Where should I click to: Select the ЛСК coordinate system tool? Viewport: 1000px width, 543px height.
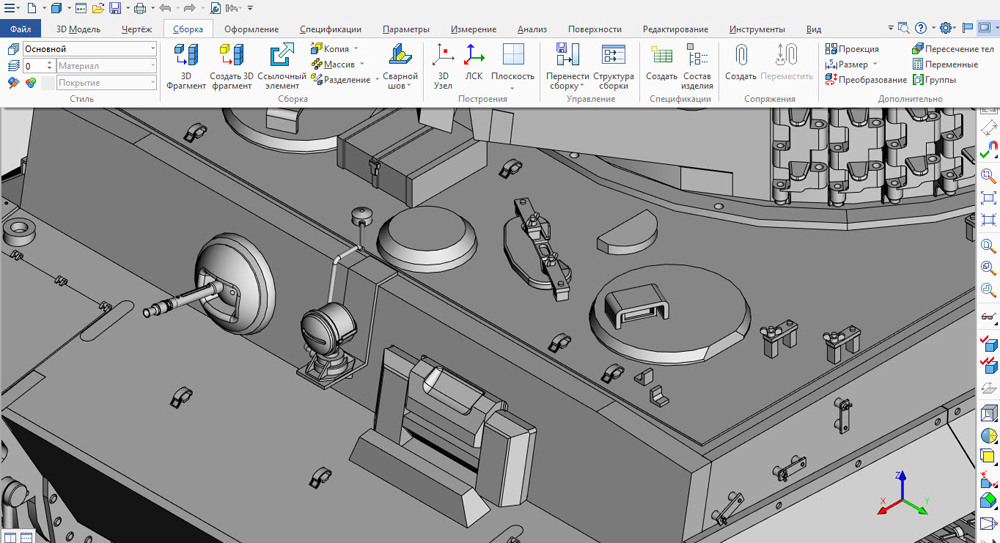coord(474,63)
